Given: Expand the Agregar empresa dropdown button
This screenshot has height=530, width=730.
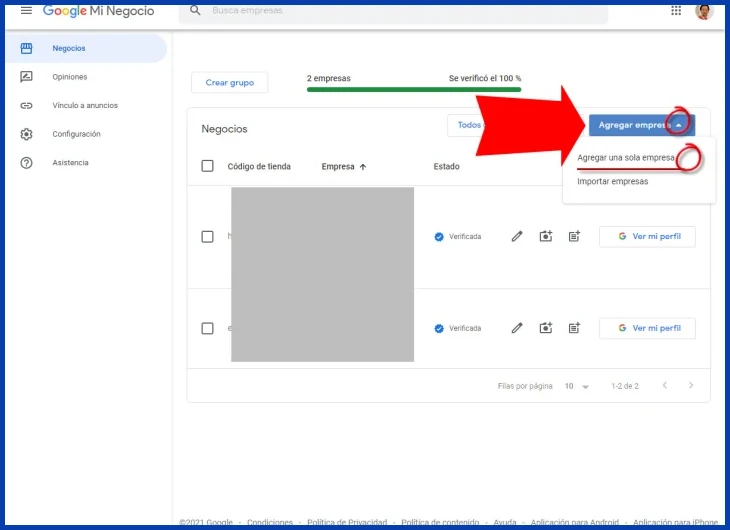Looking at the screenshot, I should 642,125.
